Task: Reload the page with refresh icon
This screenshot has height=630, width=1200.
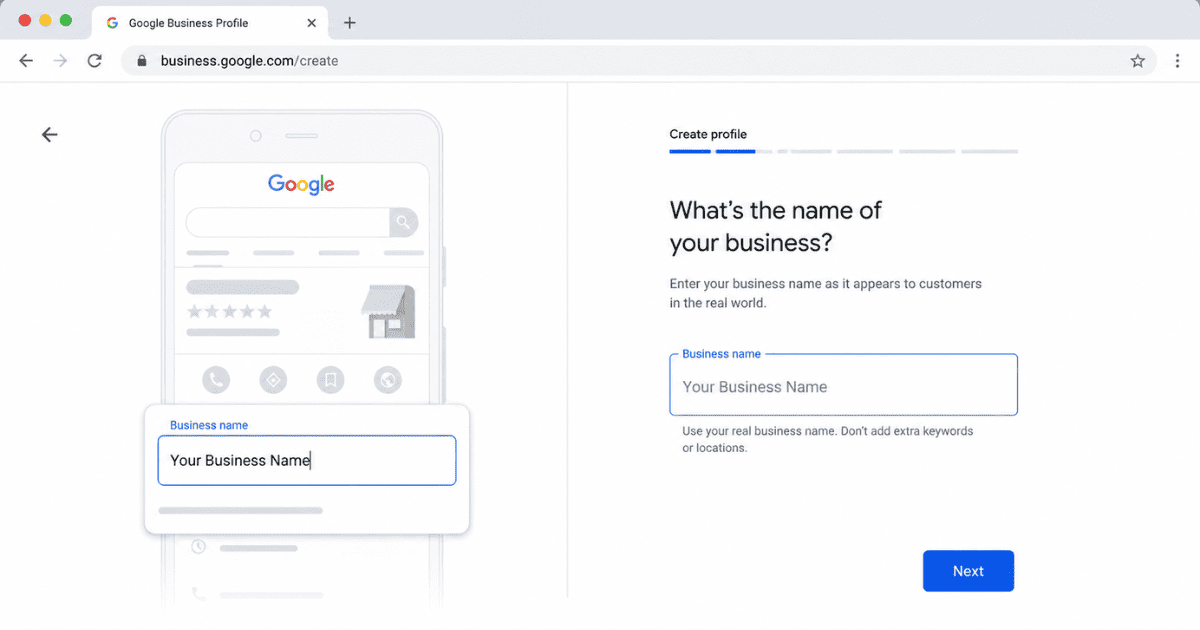Action: (x=95, y=61)
